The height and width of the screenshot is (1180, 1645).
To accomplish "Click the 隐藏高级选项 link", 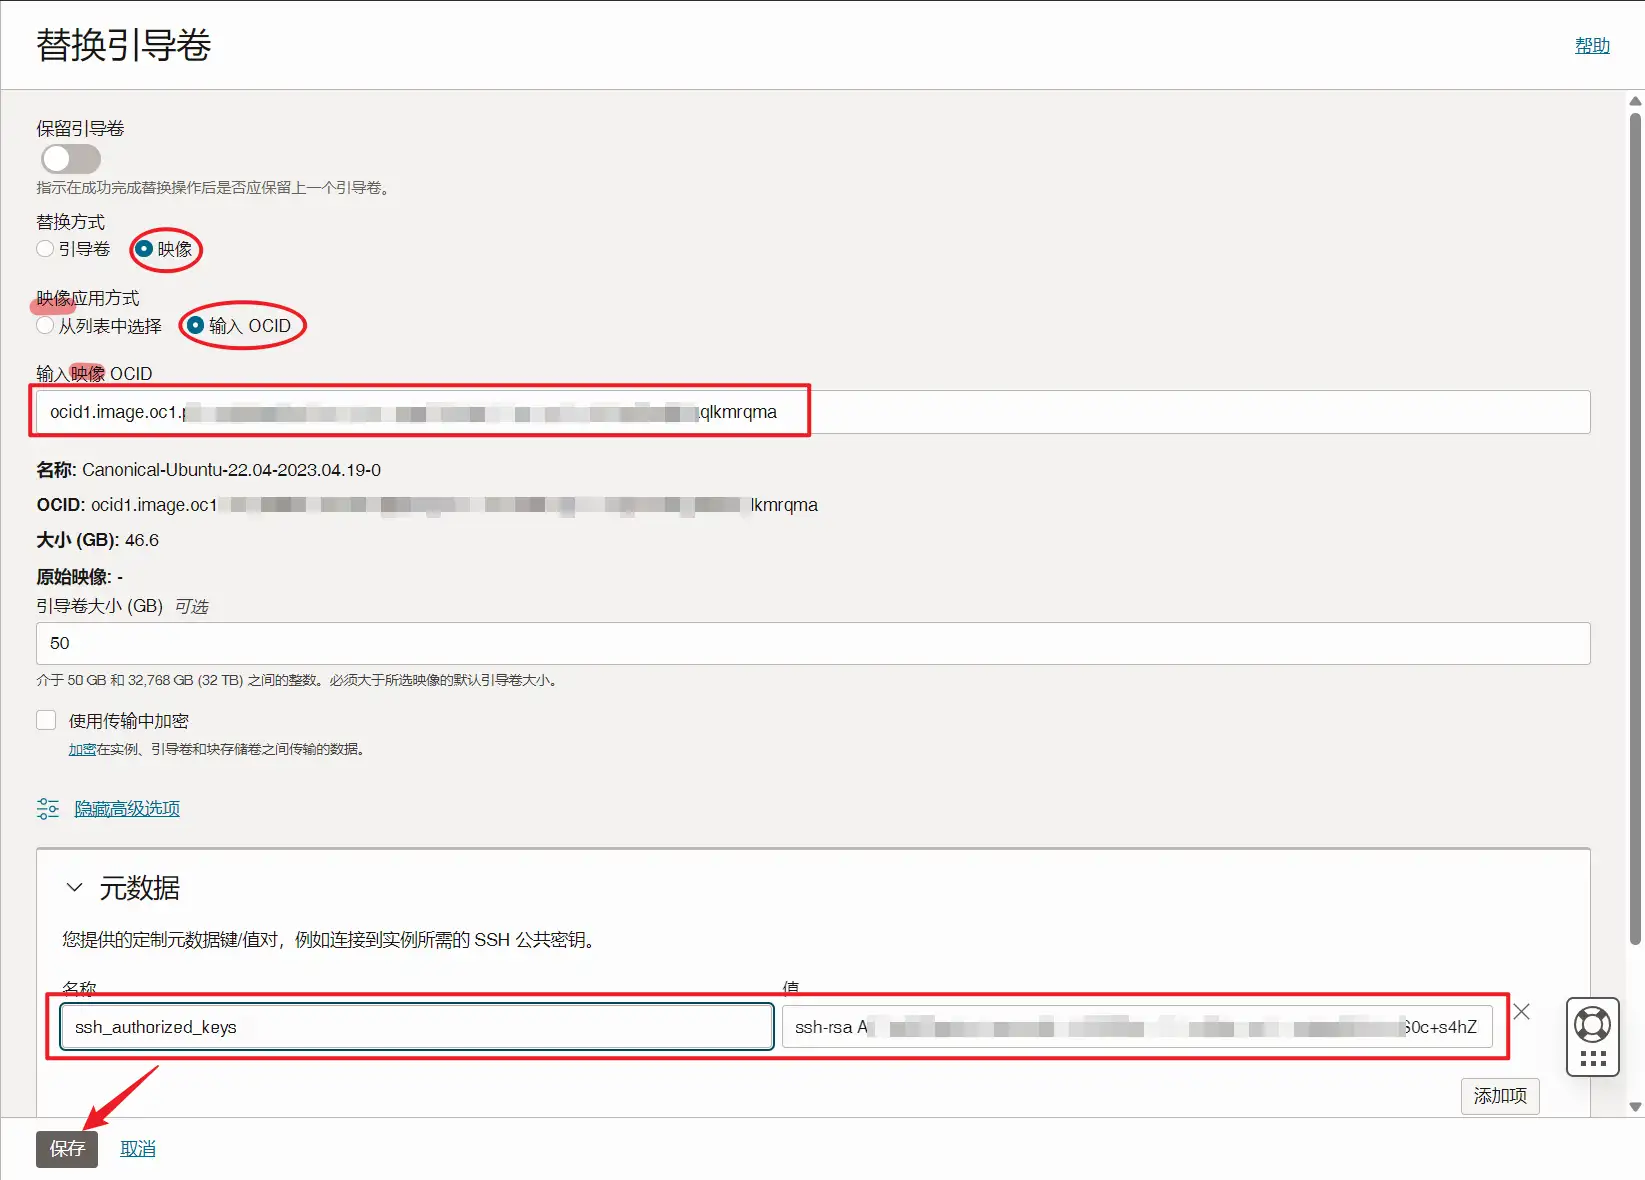I will point(127,808).
